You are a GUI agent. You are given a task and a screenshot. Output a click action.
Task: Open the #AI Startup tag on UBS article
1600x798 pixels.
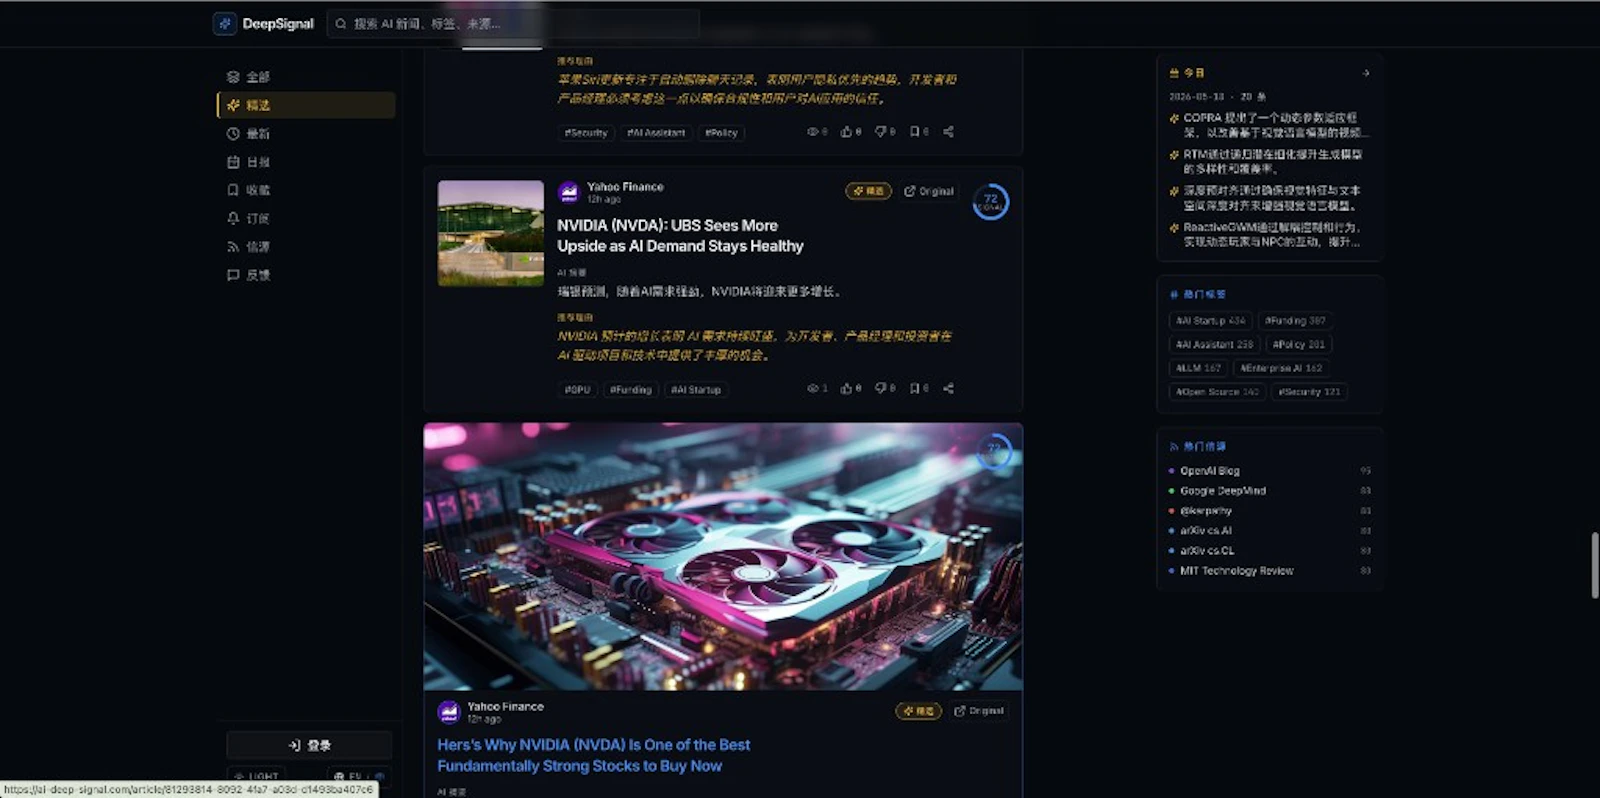[x=696, y=390]
